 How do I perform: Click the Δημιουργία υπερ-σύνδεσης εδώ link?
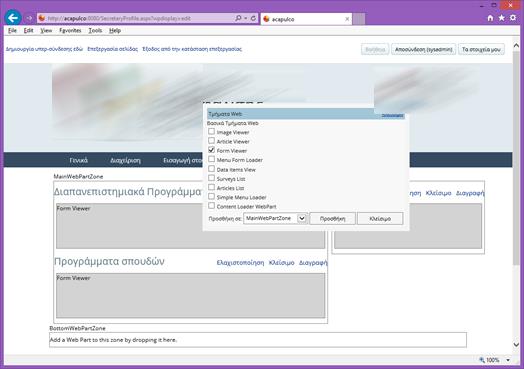pos(44,49)
